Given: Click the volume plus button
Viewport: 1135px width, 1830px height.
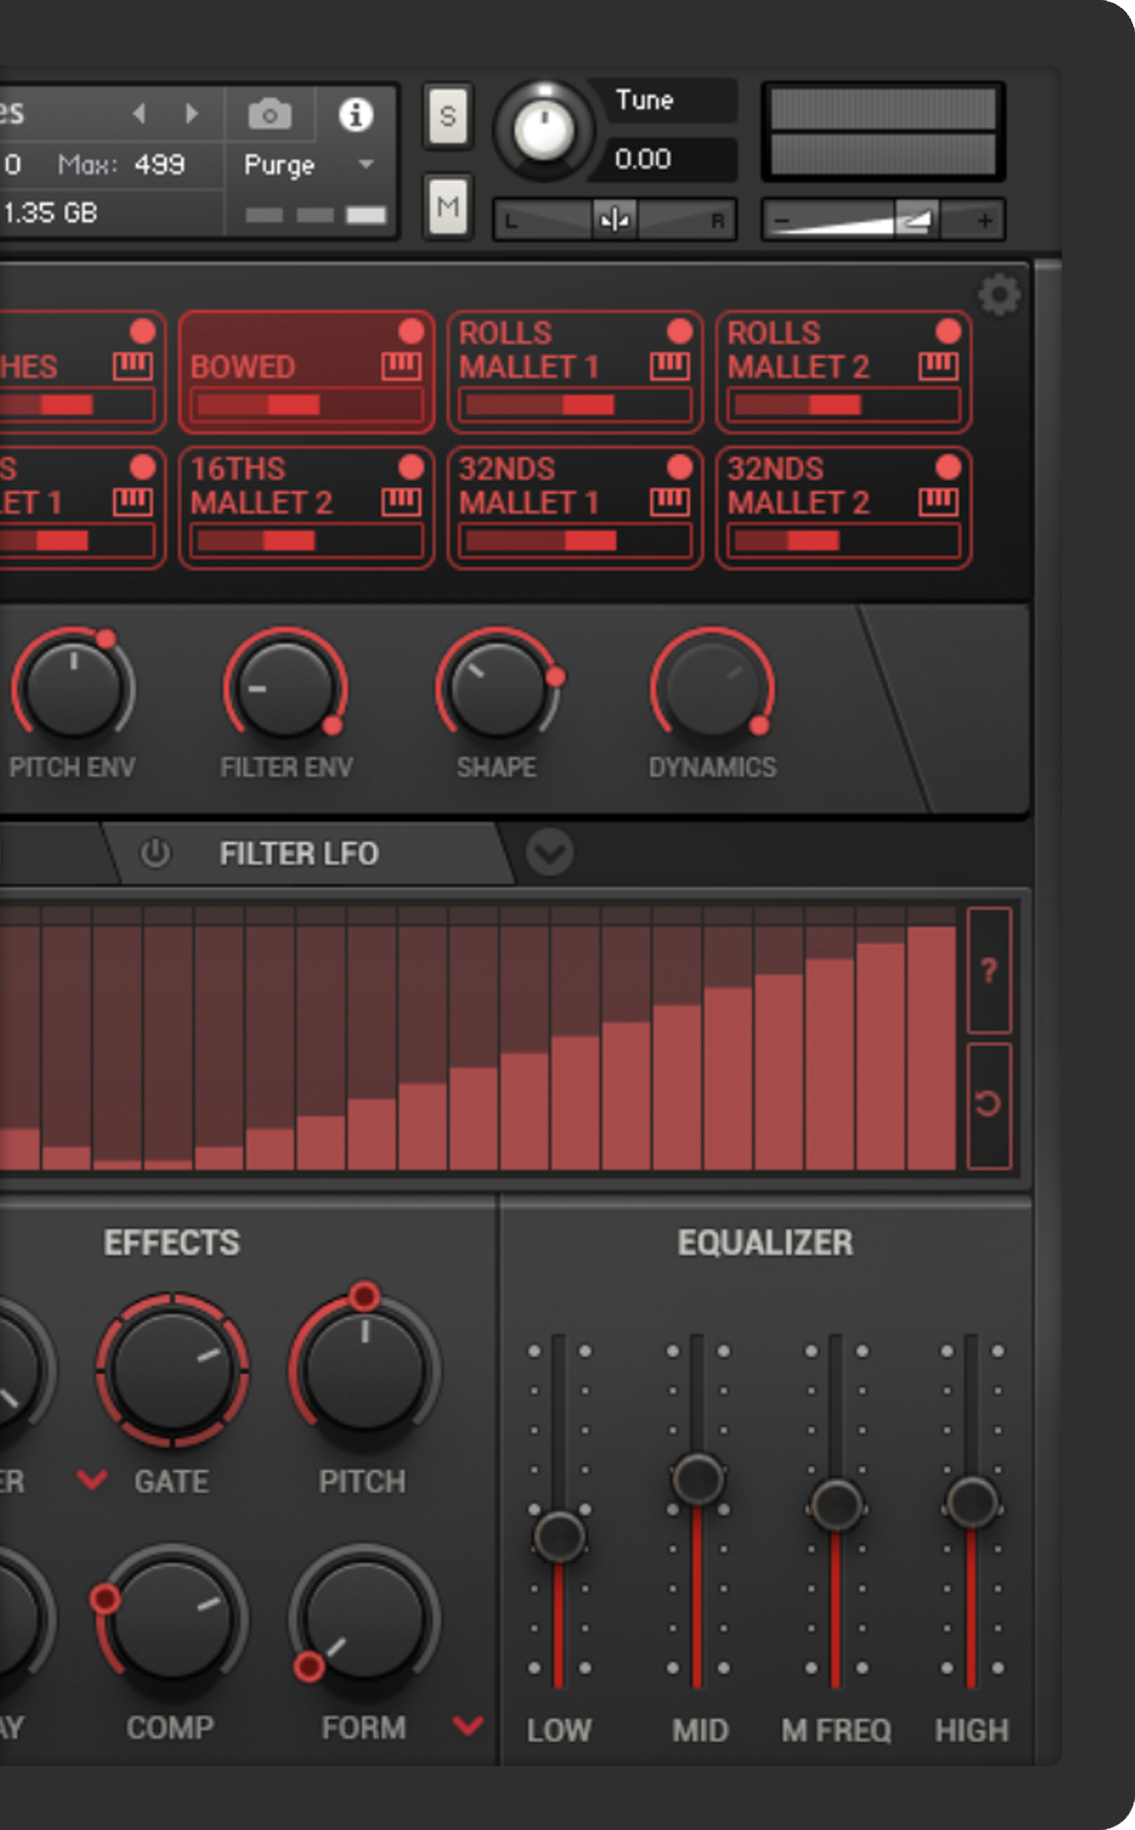Looking at the screenshot, I should coord(985,220).
